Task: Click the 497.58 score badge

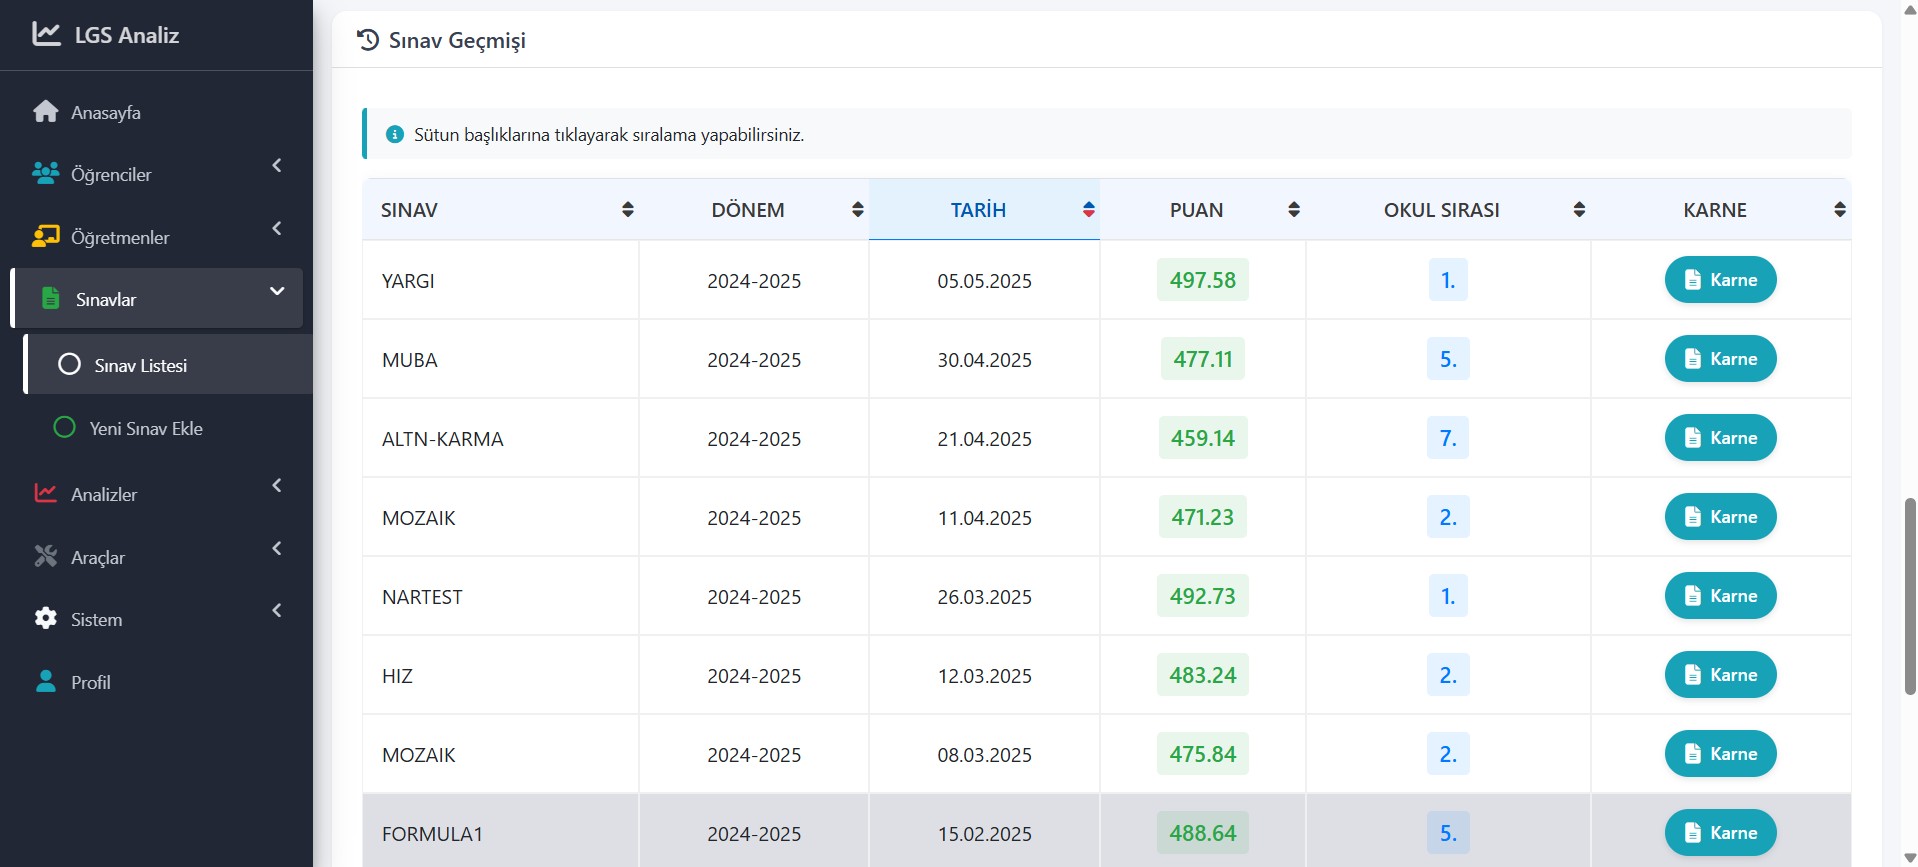Action: (1202, 280)
